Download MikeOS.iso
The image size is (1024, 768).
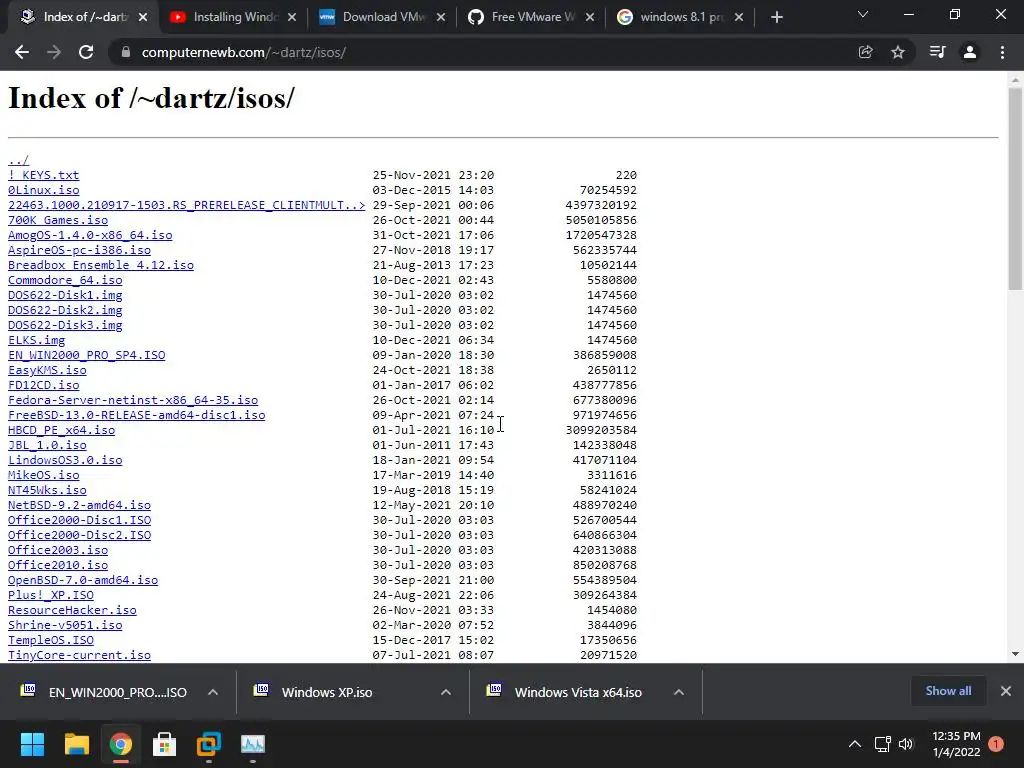point(44,475)
